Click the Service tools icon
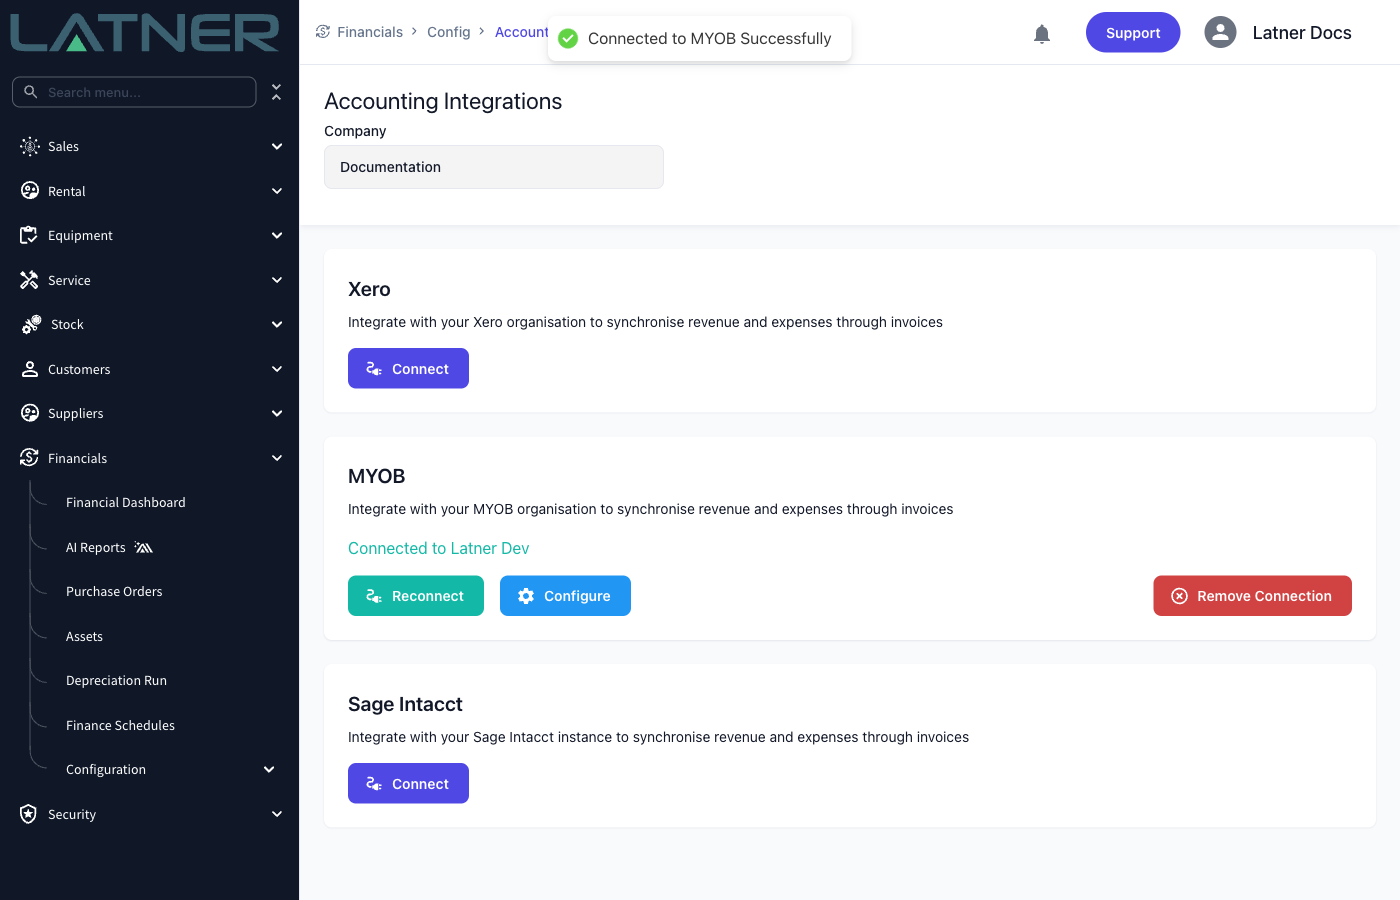This screenshot has width=1400, height=900. (x=30, y=280)
